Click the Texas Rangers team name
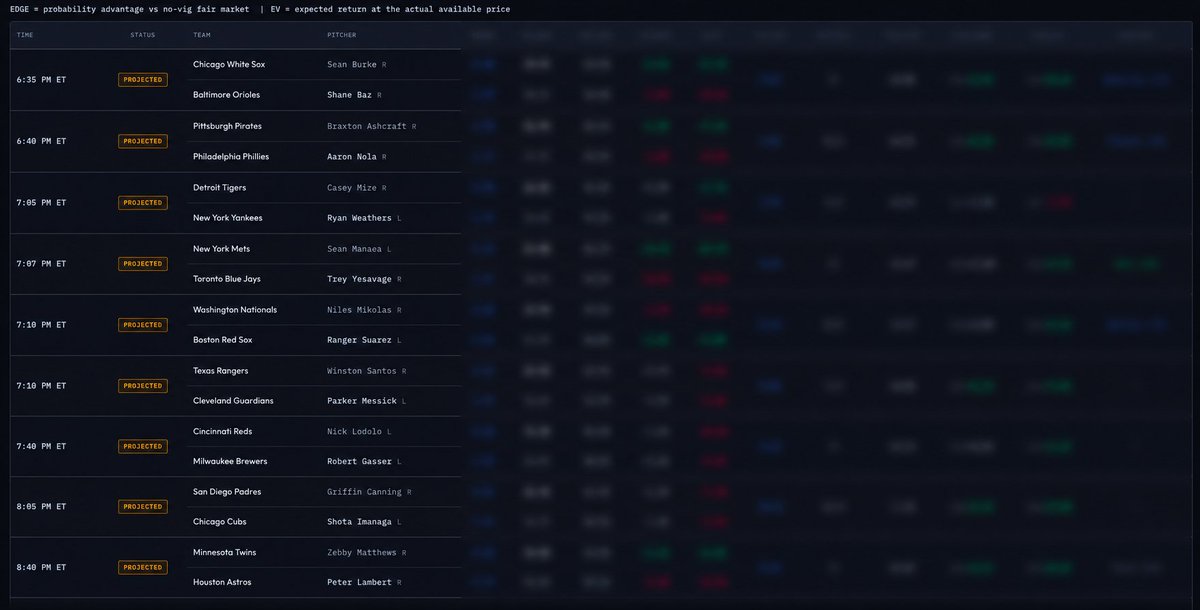The image size is (1200, 610). pos(221,371)
